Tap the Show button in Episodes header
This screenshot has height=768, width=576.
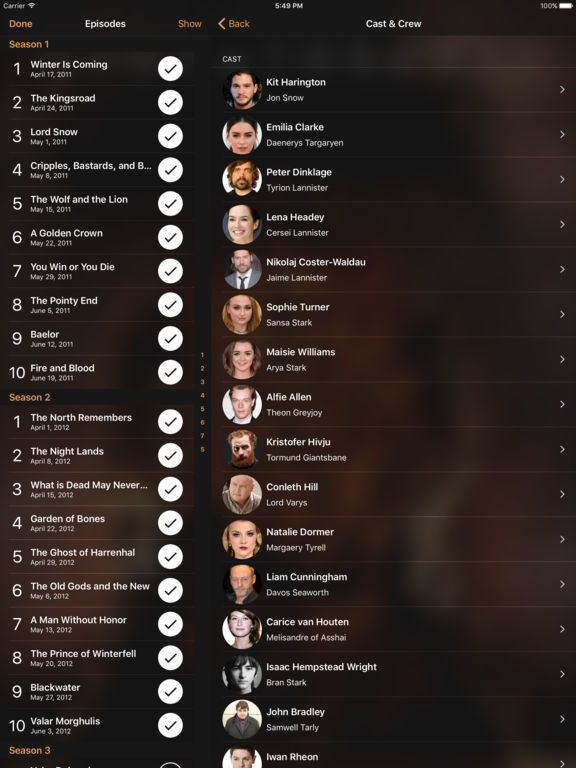pos(190,24)
